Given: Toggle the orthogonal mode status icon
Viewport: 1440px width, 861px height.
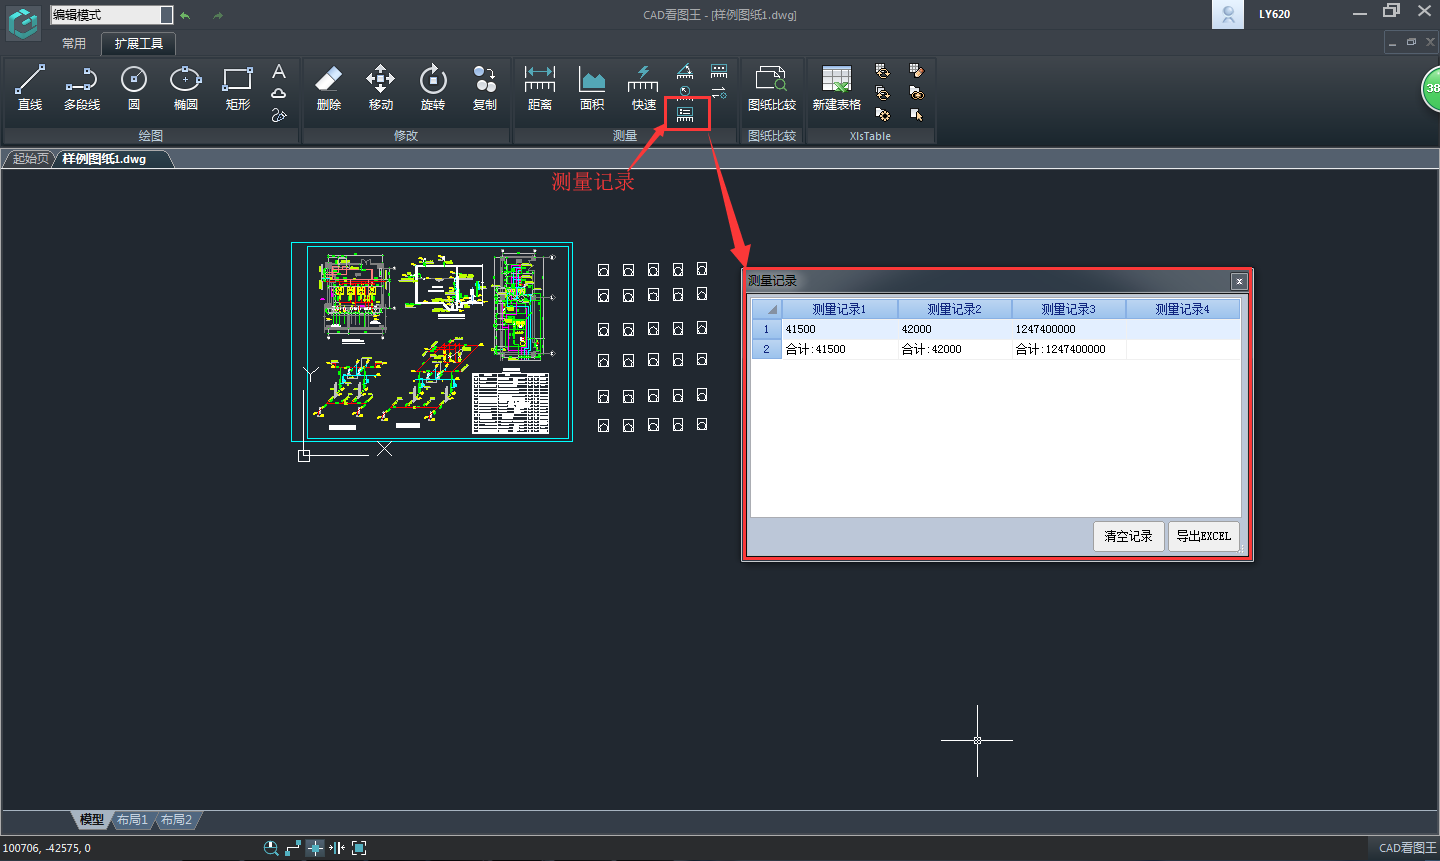Looking at the screenshot, I should coord(293,848).
